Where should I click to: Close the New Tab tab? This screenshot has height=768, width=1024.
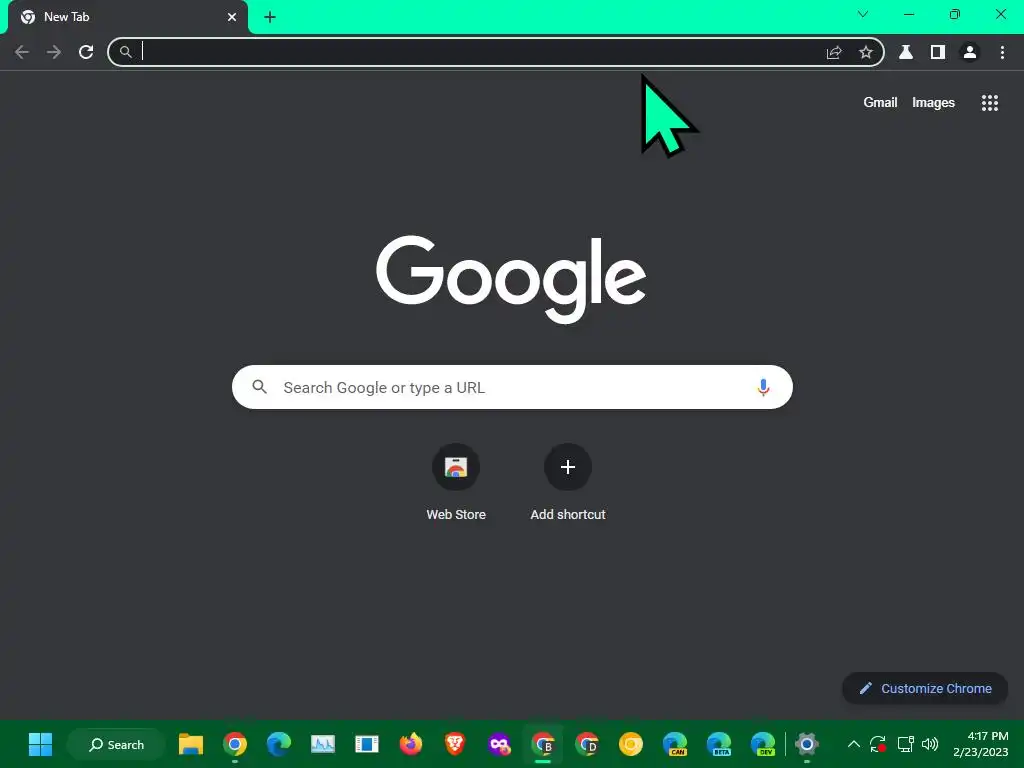coord(232,17)
